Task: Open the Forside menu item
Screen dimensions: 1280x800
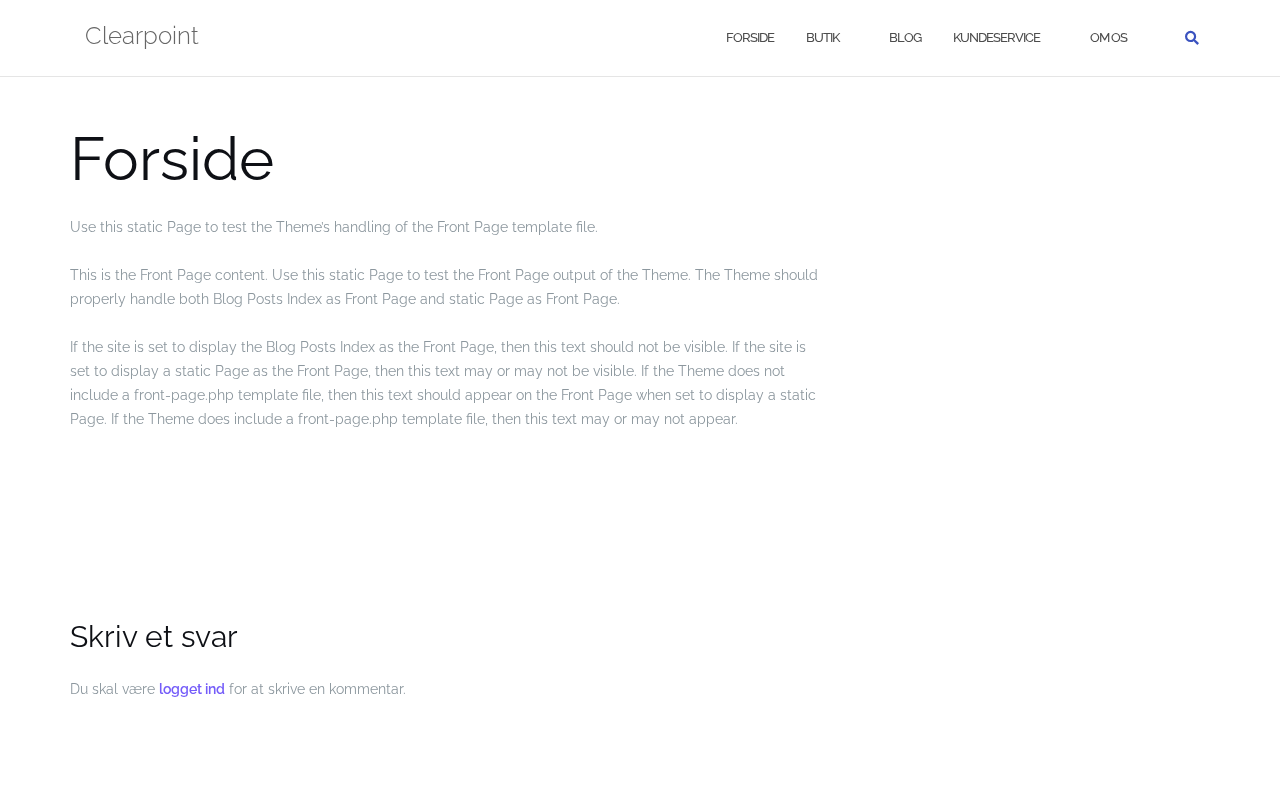Action: (x=750, y=38)
